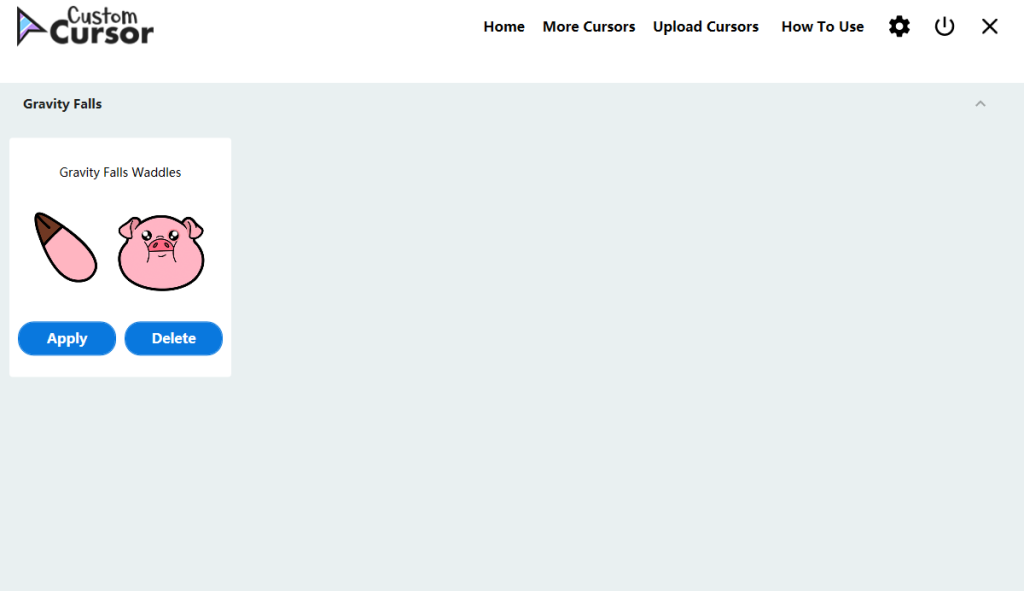1024x591 pixels.
Task: Open the settings gear icon
Action: (x=899, y=26)
